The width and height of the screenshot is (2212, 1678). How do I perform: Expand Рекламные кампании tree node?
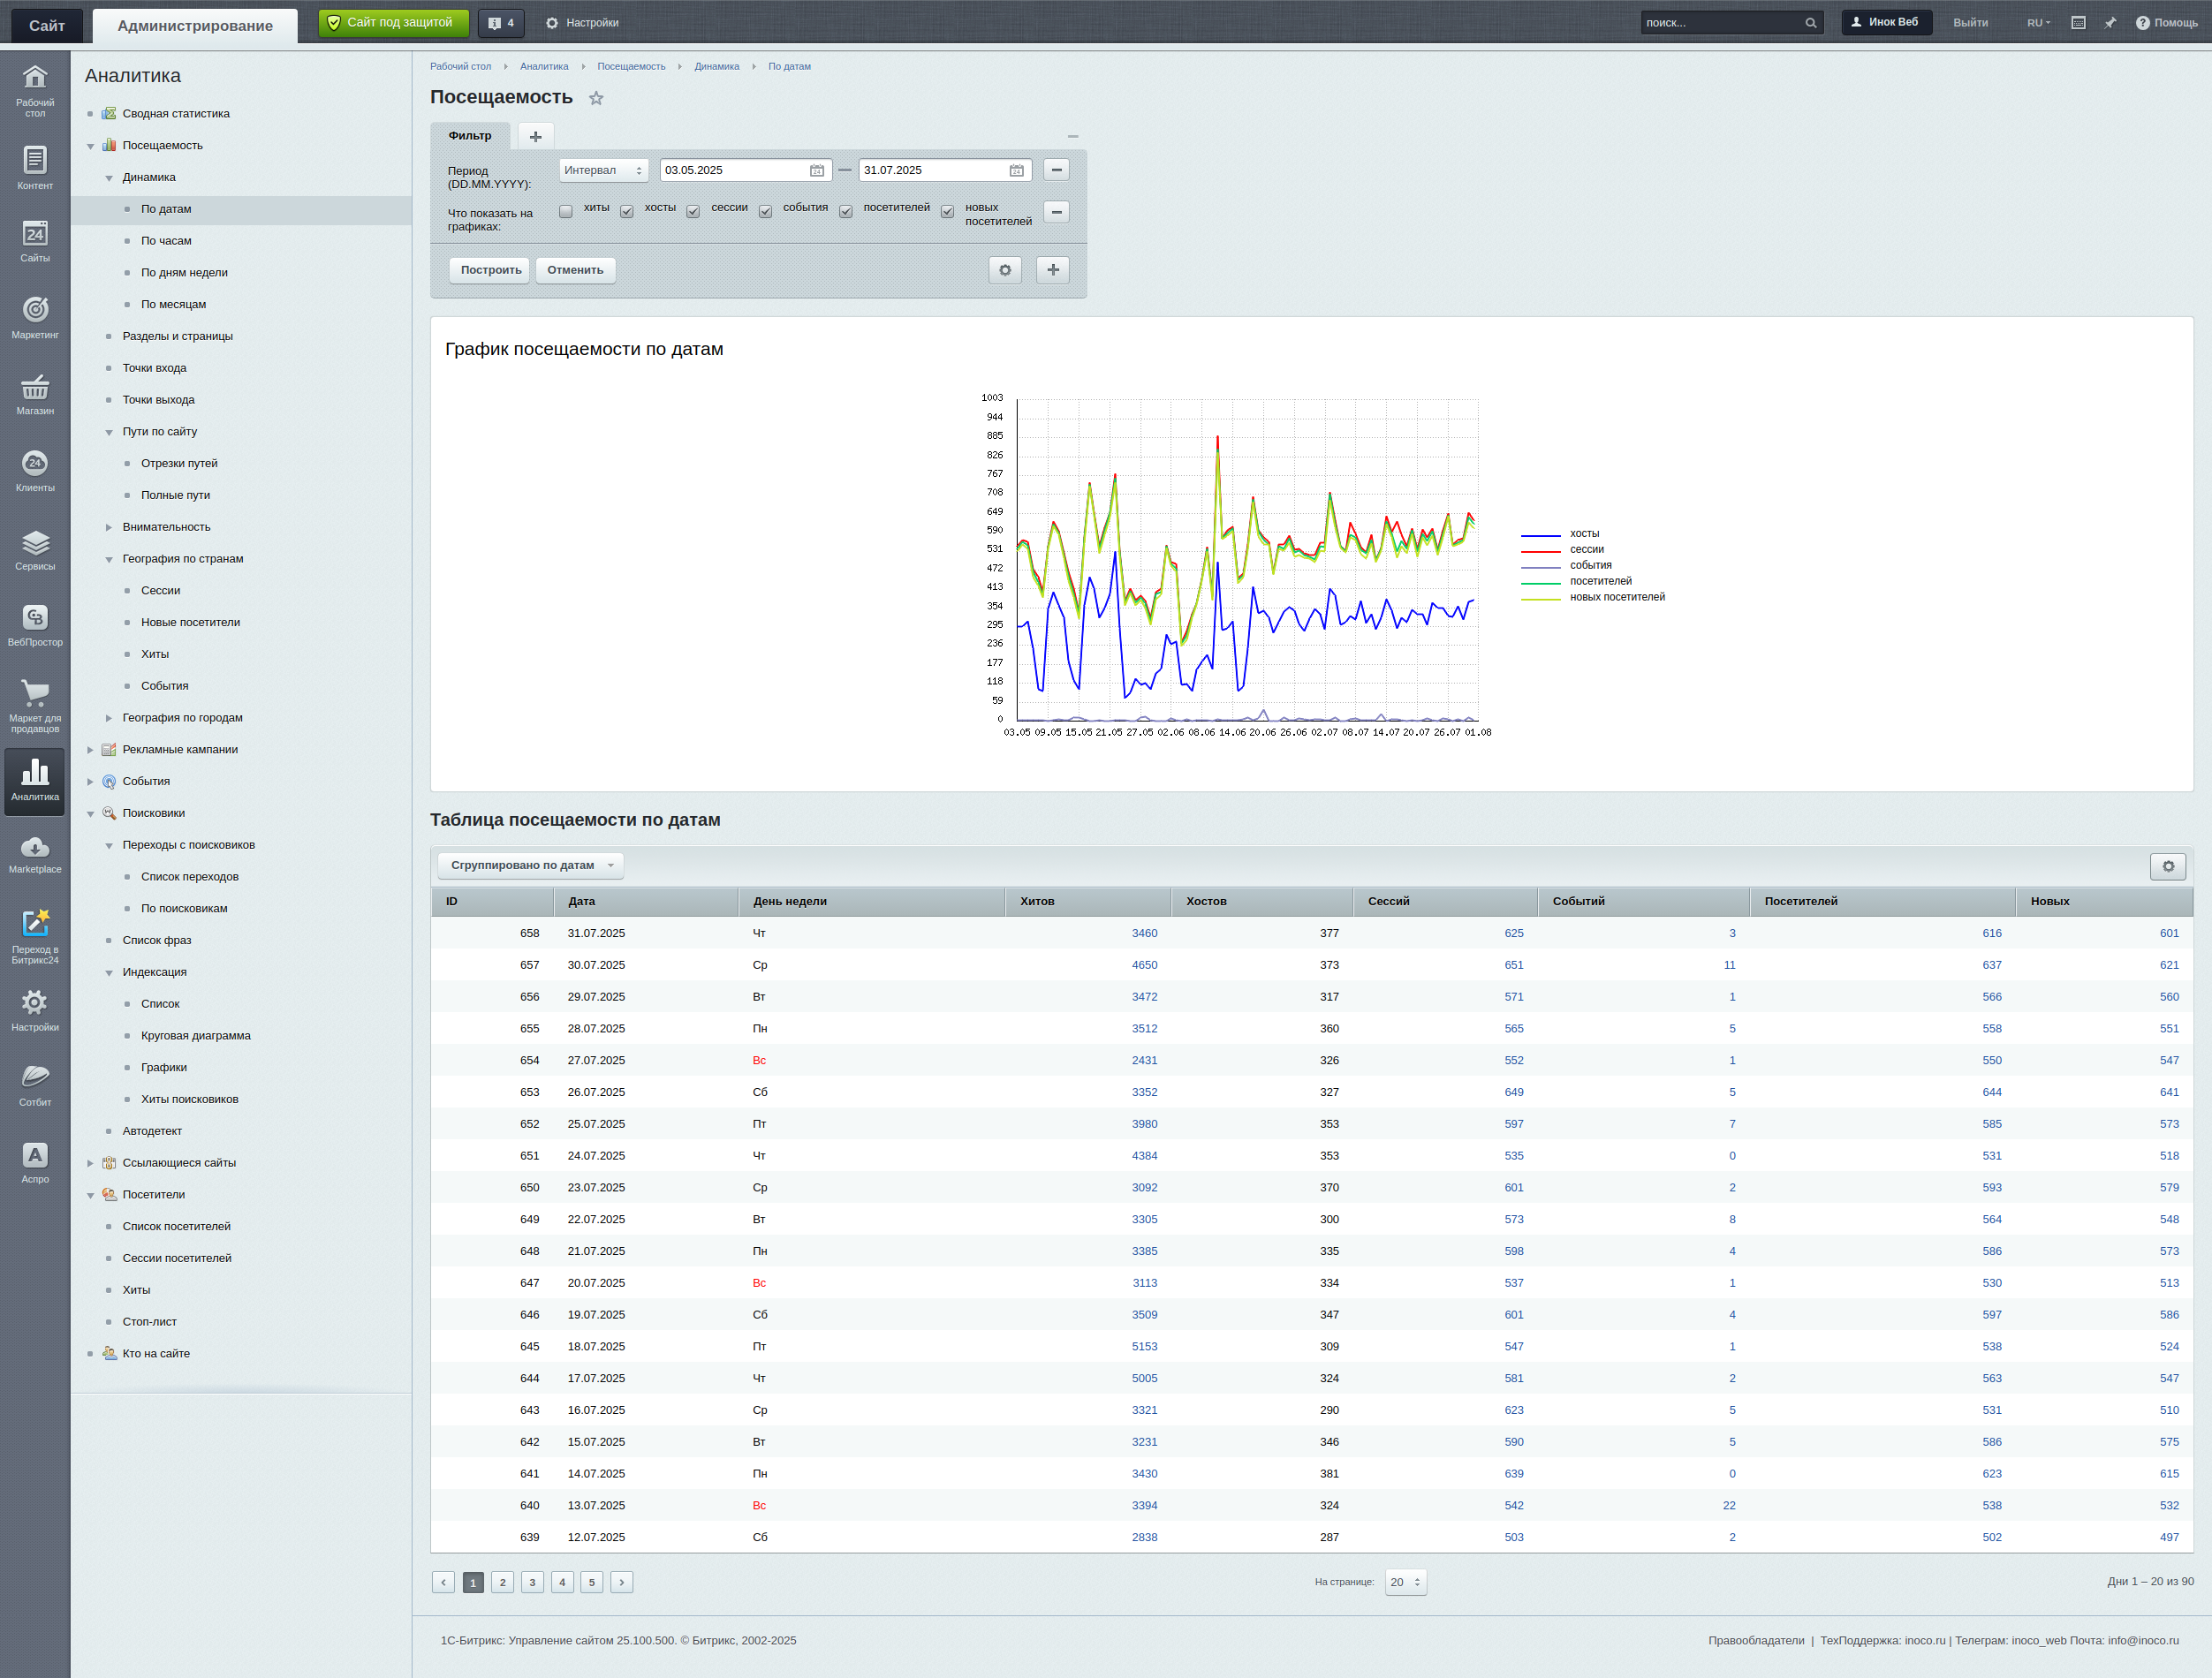[x=90, y=750]
